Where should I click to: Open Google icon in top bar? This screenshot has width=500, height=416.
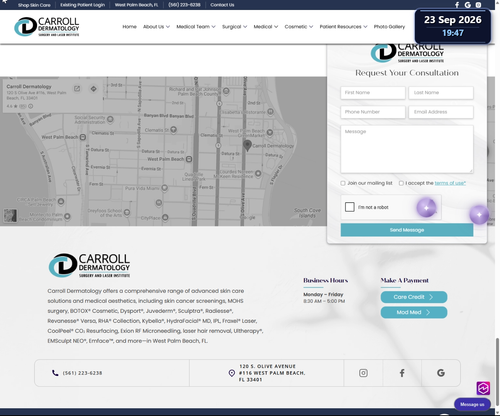pos(468,5)
